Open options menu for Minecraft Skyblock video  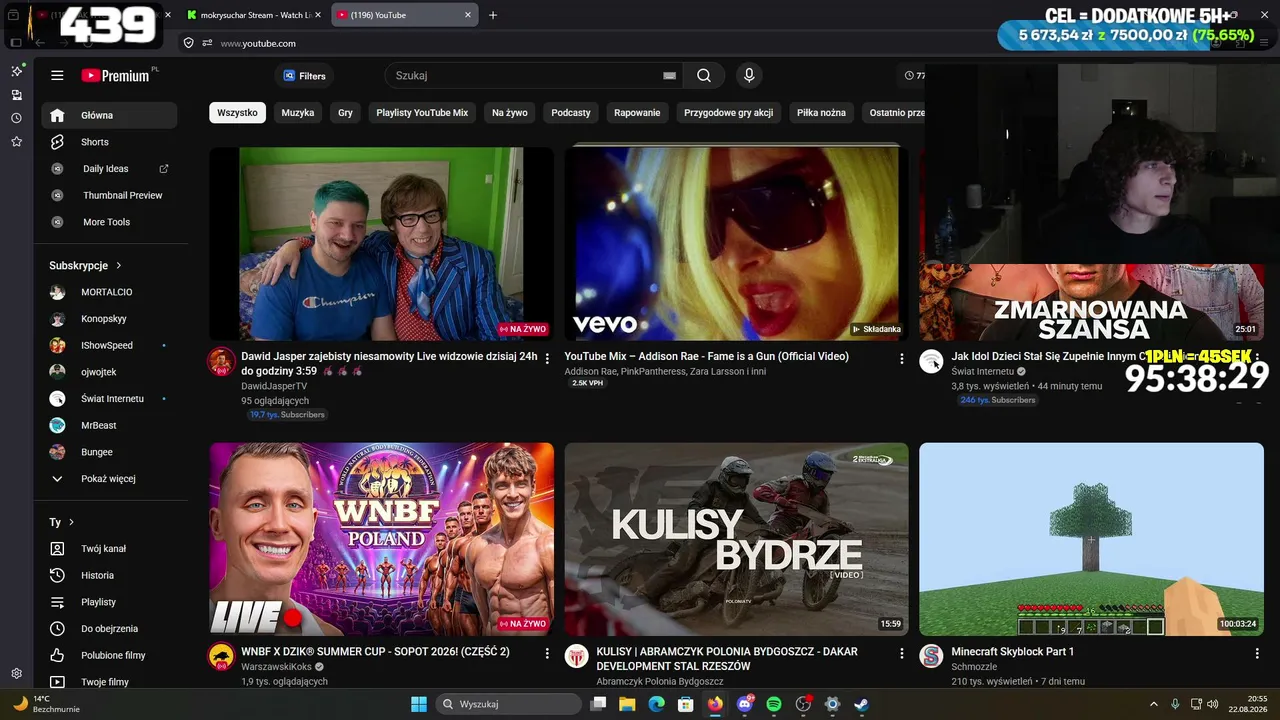tap(1257, 653)
